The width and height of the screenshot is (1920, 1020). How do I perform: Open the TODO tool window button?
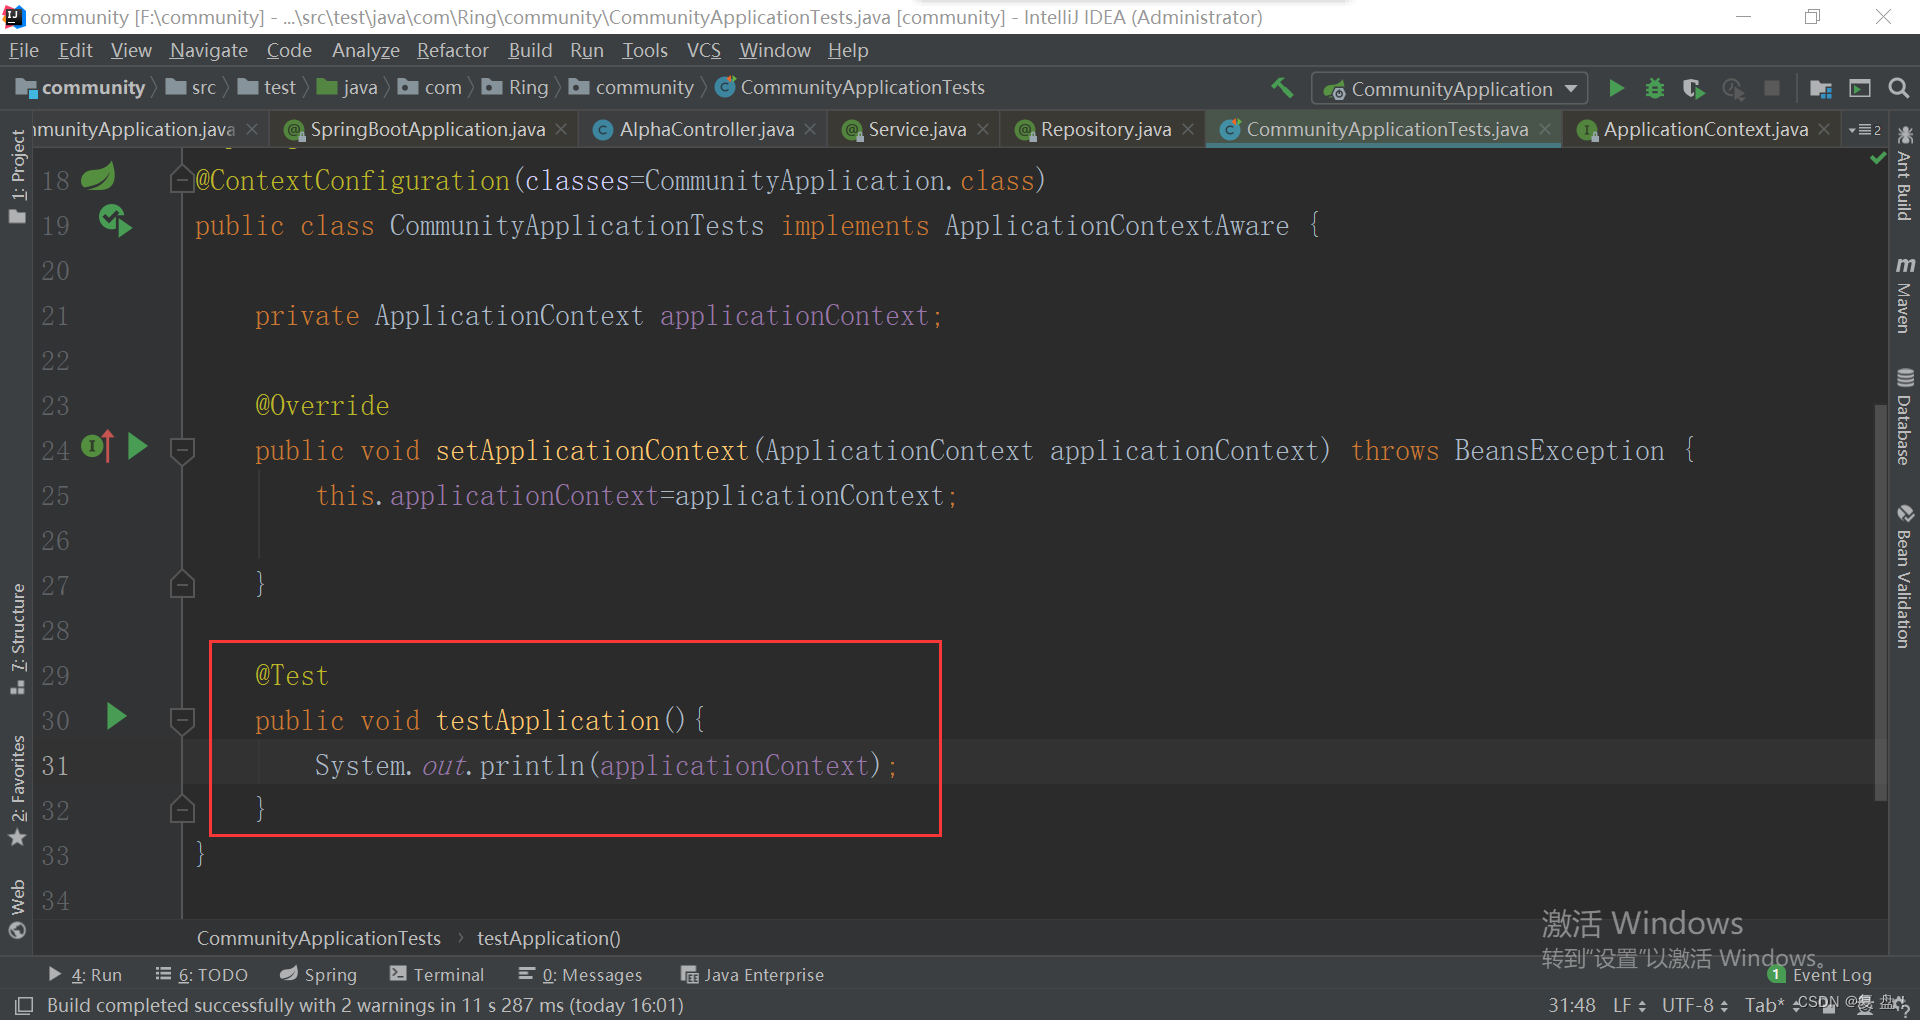202,974
